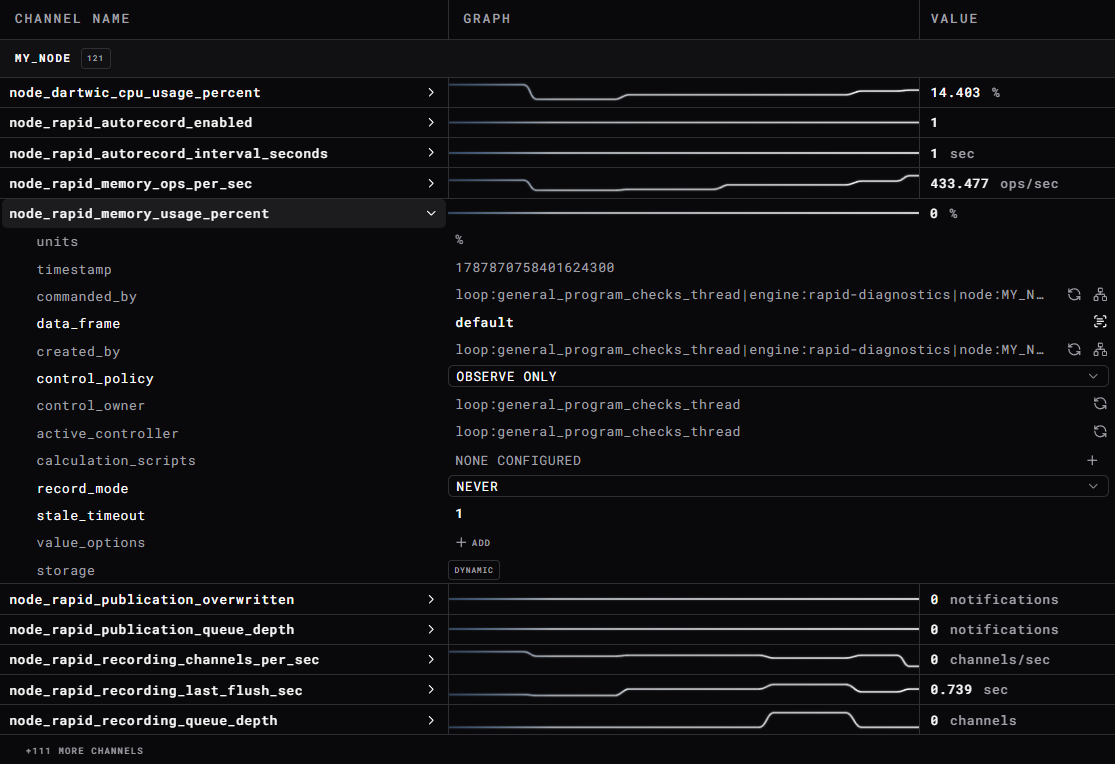Click the stale_timeout value 1
The width and height of the screenshot is (1115, 764).
(459, 514)
